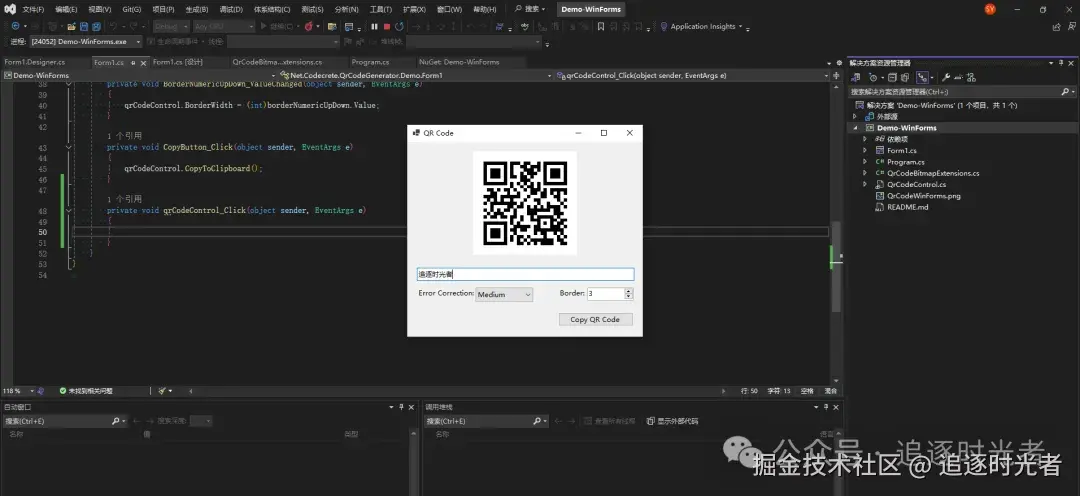Image resolution: width=1080 pixels, height=496 pixels.
Task: Click the editor split window icon
Action: [x=836, y=76]
